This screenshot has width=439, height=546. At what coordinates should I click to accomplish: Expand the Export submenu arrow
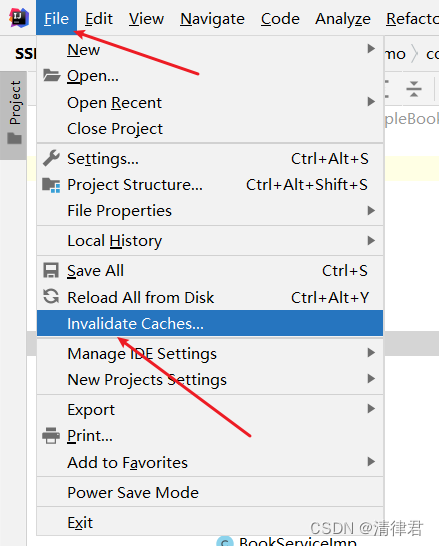coord(371,408)
